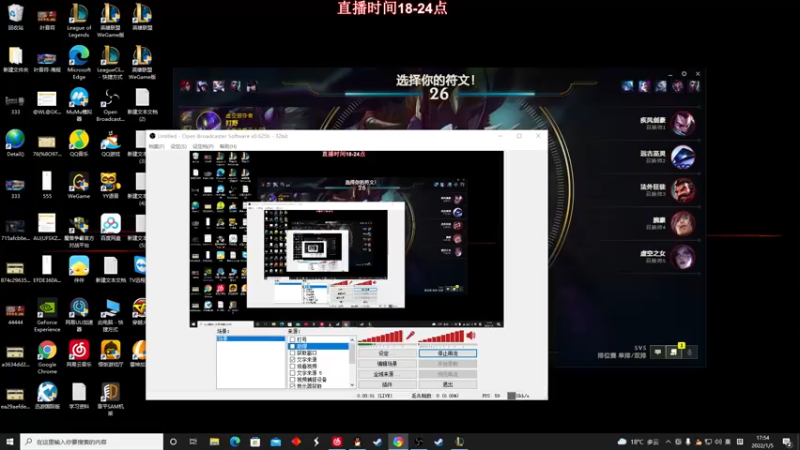The width and height of the screenshot is (800, 450).
Task: Launch the Open Broadcaster desktop shortcut
Action: pyautogui.click(x=110, y=105)
